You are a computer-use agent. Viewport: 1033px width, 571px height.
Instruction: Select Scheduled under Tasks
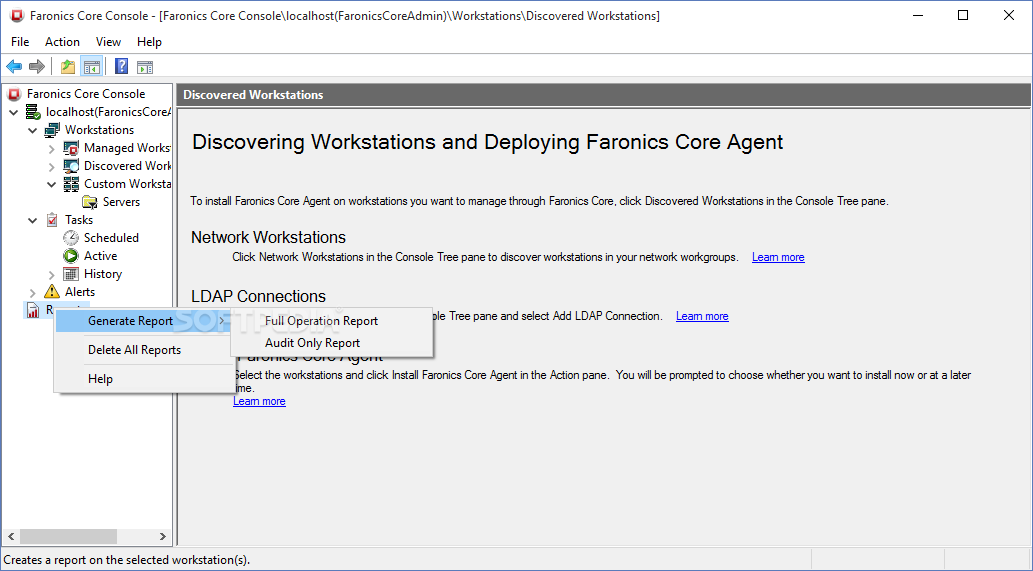coord(111,238)
